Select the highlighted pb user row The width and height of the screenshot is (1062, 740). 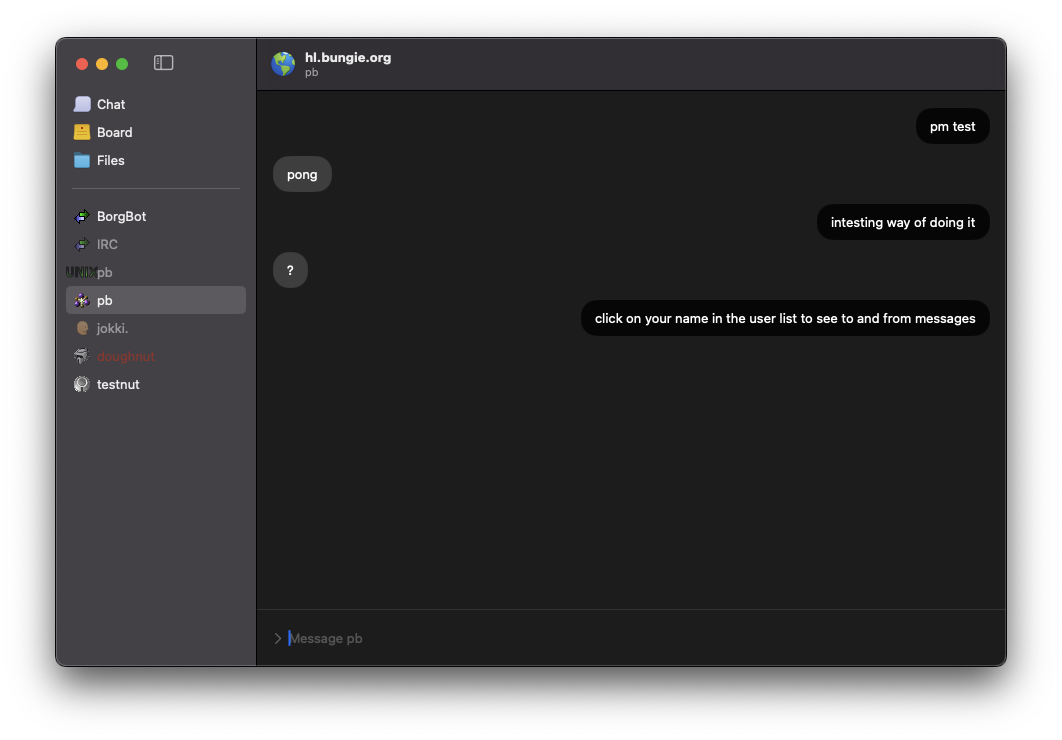(x=156, y=300)
